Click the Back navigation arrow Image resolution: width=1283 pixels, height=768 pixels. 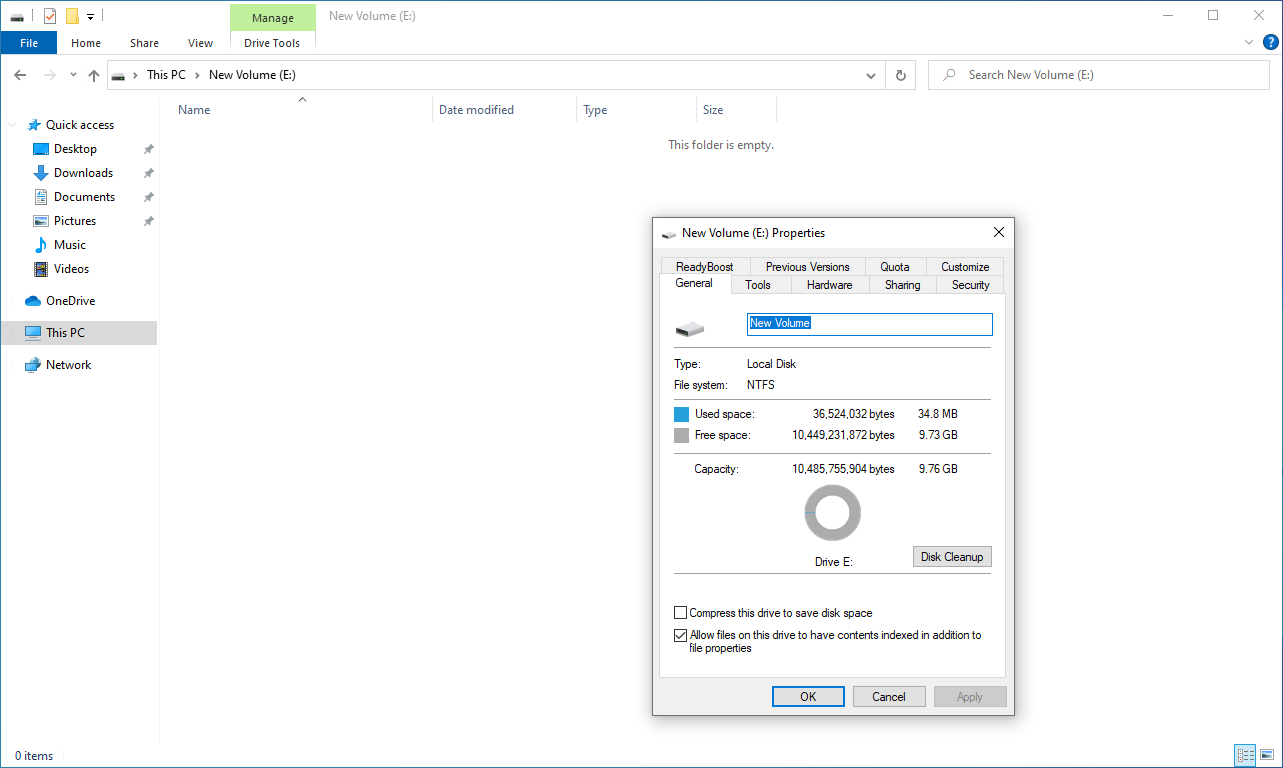[20, 75]
